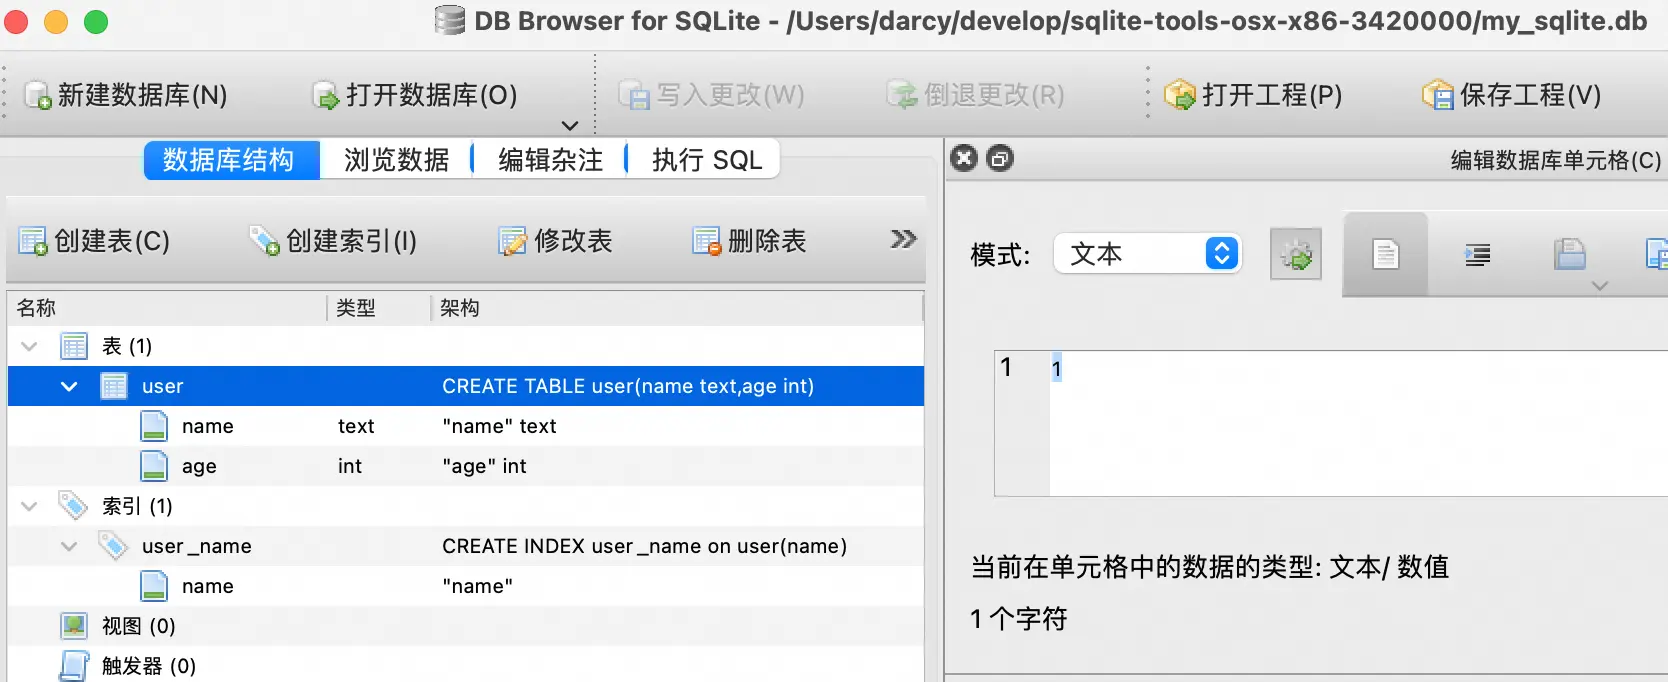This screenshot has height=682, width=1668.
Task: Float the 编辑数据库单元格 cell editor panel
Action: 1000,158
